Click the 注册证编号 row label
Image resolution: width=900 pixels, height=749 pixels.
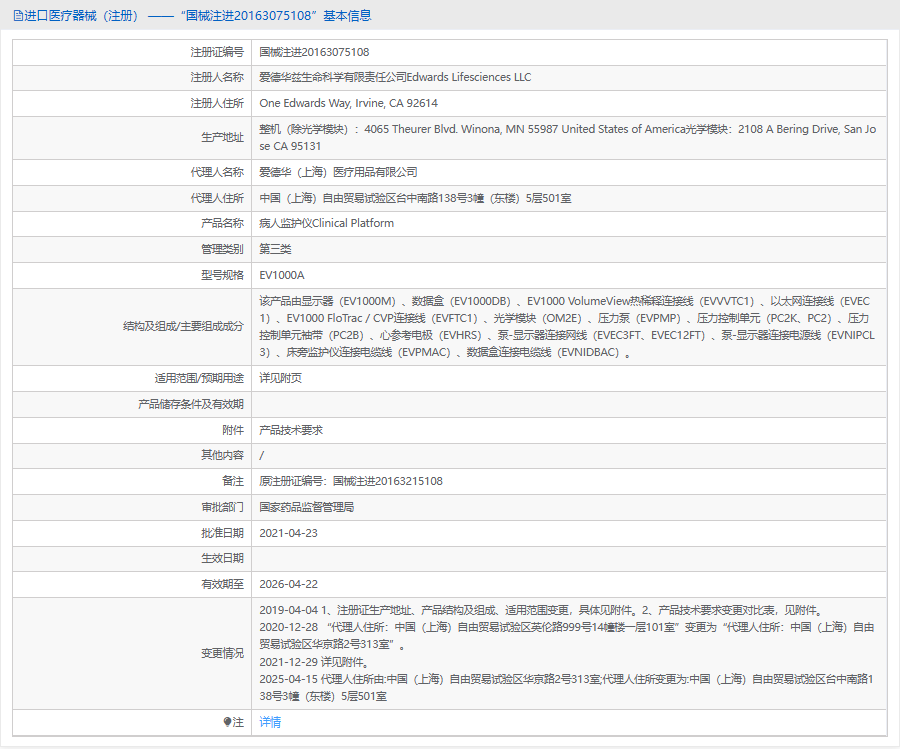click(x=217, y=52)
